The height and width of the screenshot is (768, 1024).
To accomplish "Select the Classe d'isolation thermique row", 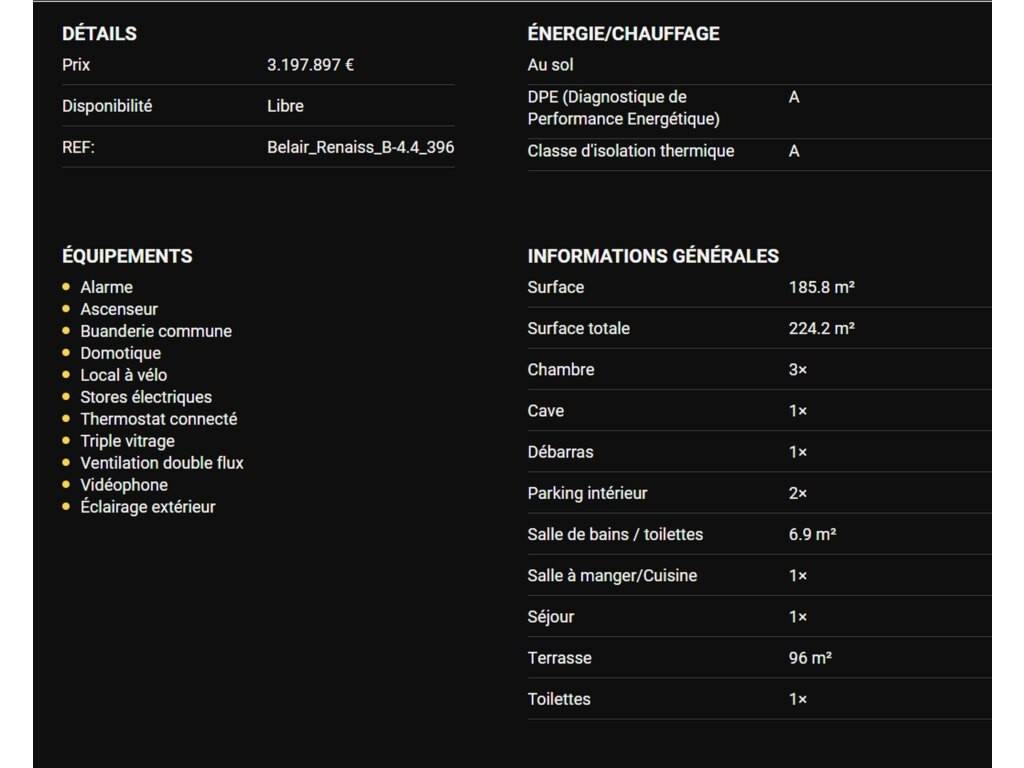I will coord(630,151).
